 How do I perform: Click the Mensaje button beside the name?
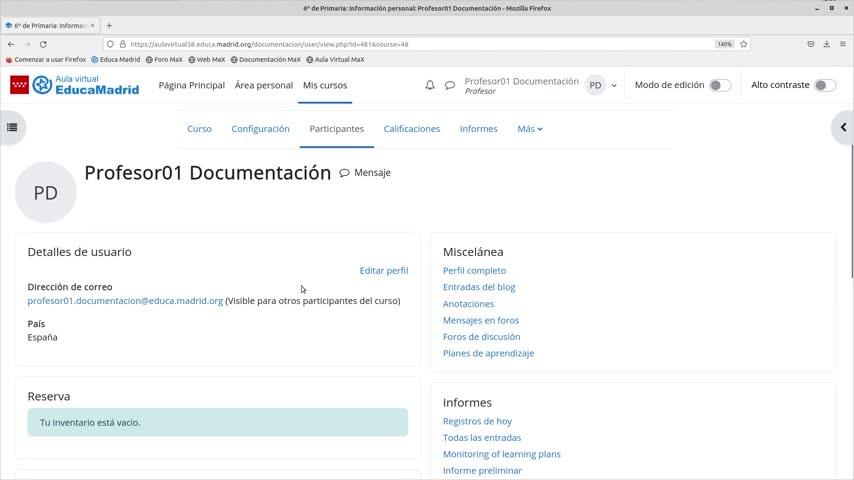[365, 173]
